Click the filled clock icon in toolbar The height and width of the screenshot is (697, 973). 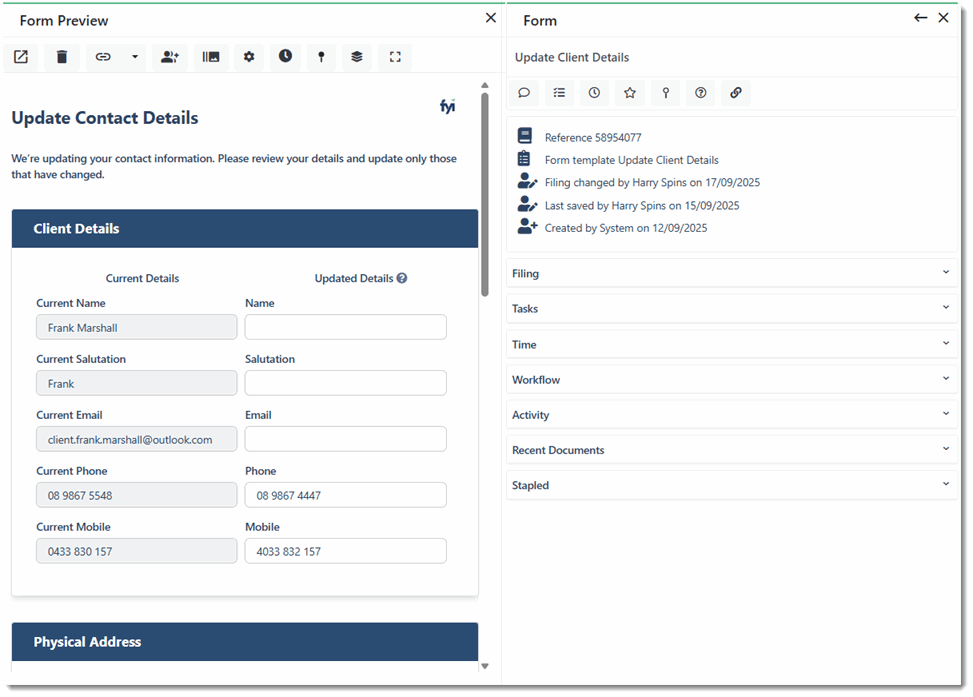(x=285, y=56)
